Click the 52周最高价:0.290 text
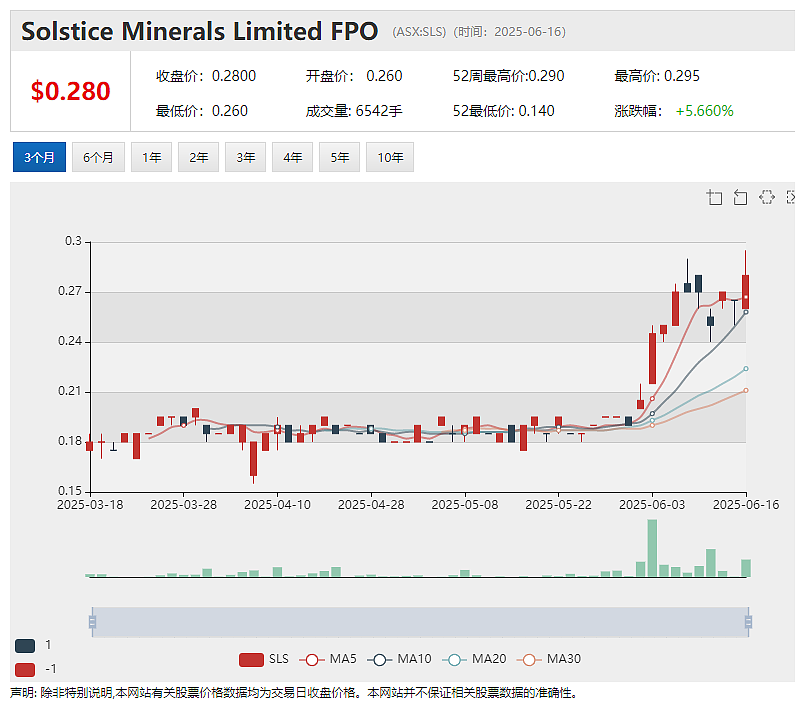This screenshot has height=714, width=806. tap(508, 76)
